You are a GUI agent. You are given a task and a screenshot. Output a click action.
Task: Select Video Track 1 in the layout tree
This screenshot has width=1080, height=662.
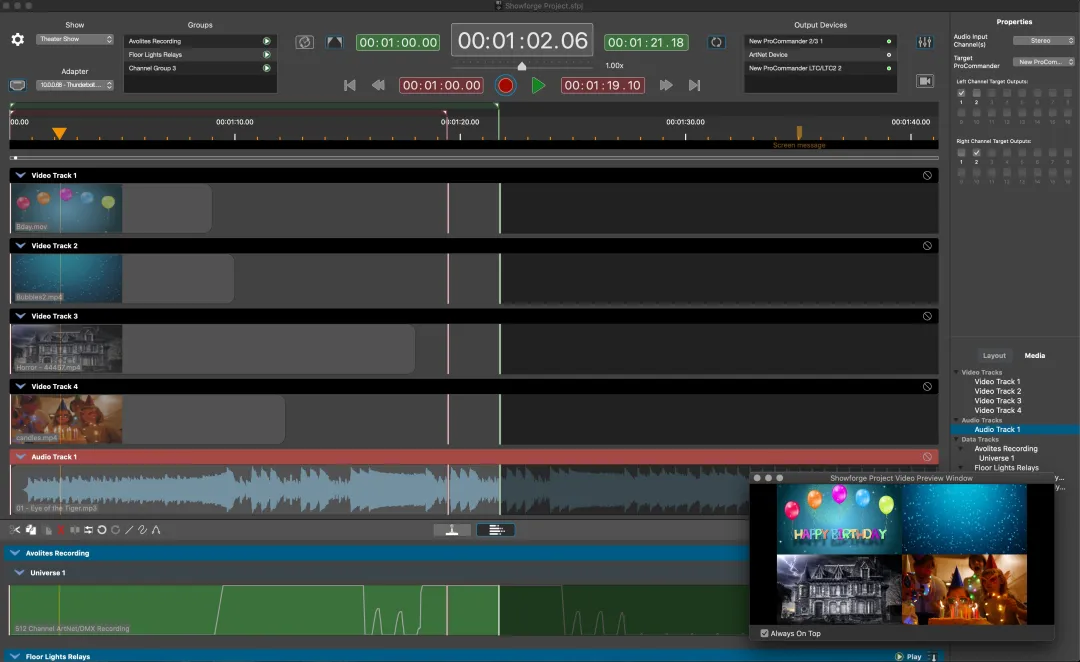click(997, 382)
